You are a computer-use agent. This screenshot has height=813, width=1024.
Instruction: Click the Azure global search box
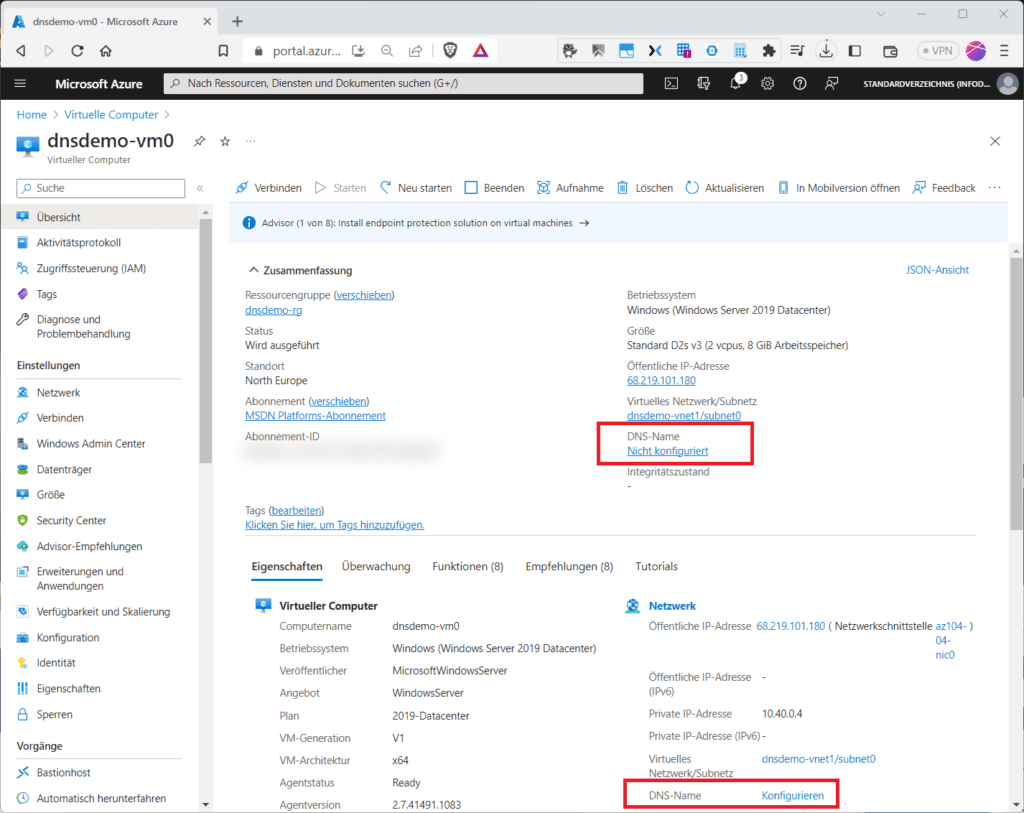pos(403,84)
